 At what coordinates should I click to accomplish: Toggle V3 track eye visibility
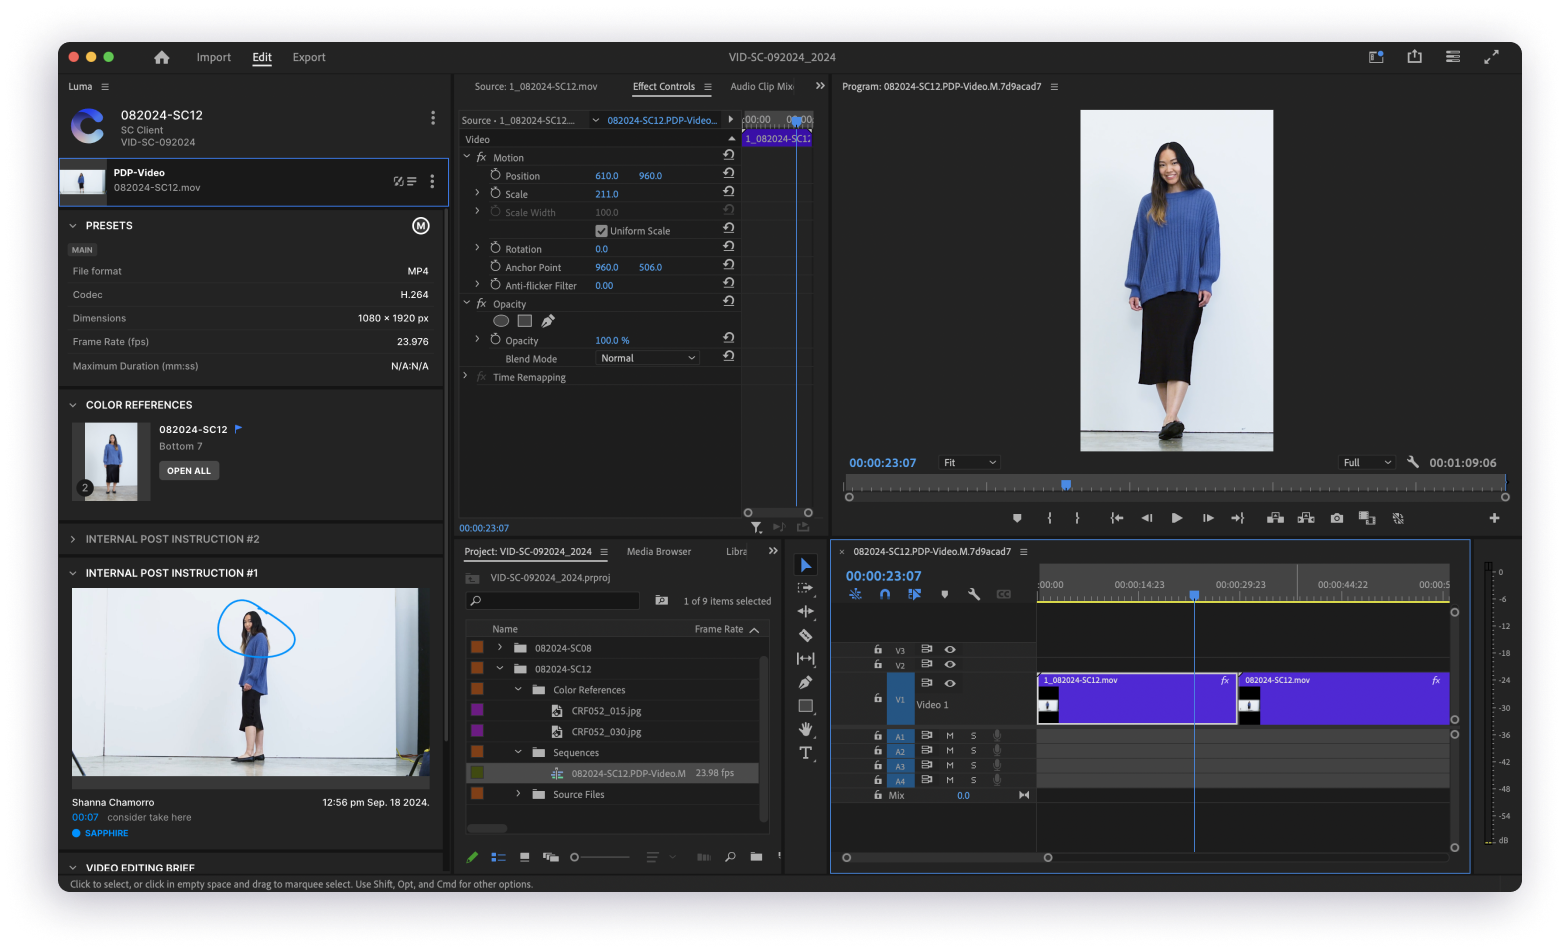(x=950, y=649)
